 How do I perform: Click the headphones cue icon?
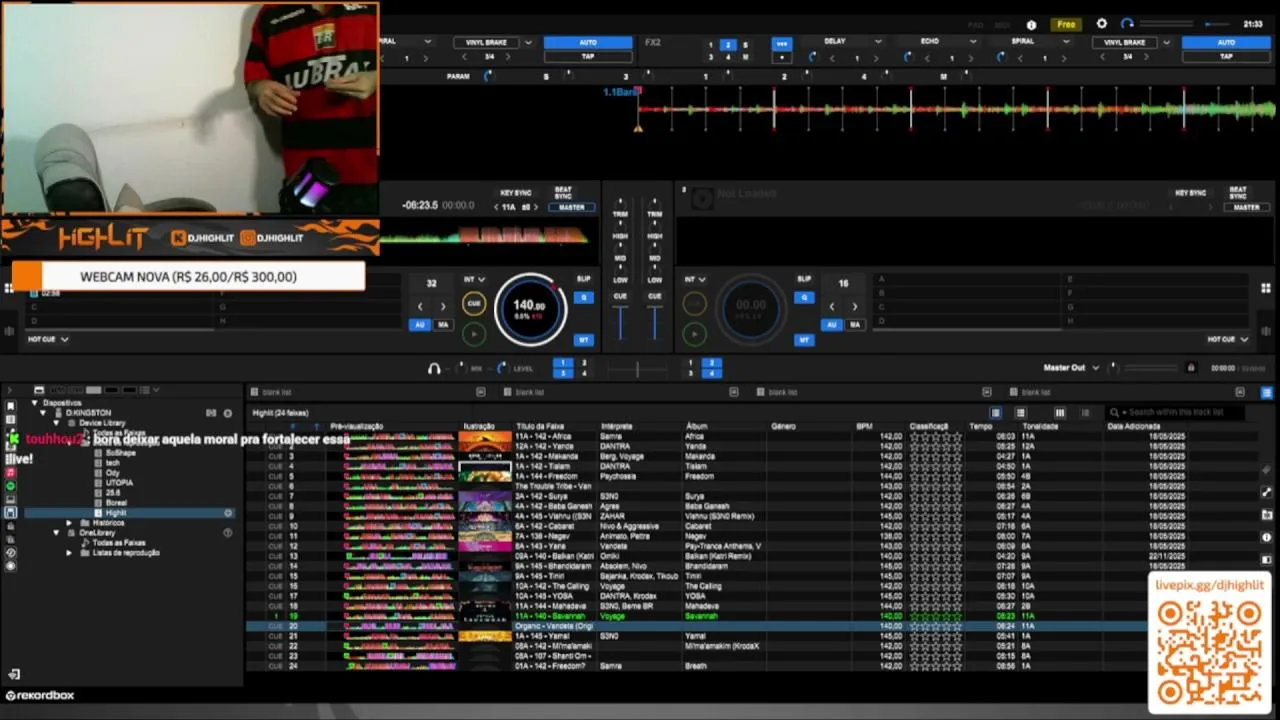434,368
